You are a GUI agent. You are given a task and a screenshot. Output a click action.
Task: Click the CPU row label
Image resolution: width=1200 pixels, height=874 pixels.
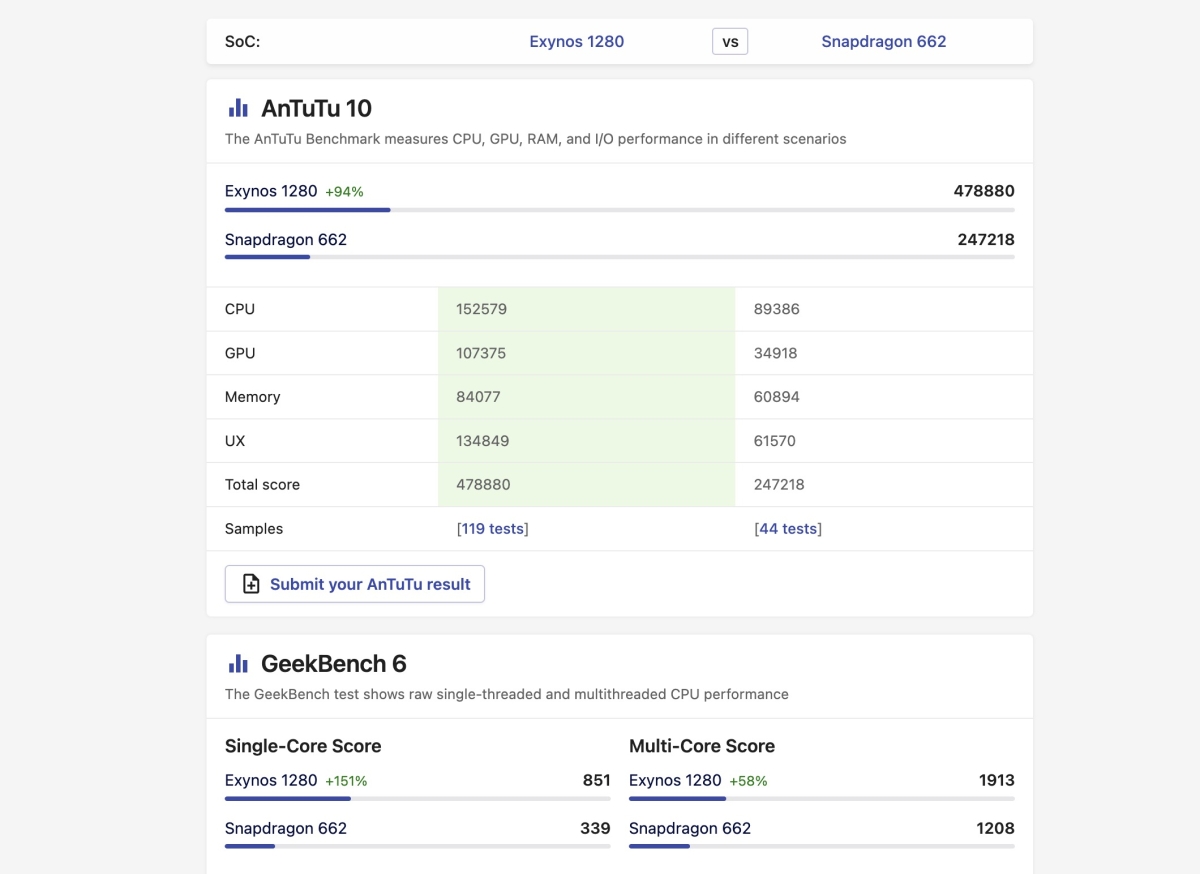(240, 309)
